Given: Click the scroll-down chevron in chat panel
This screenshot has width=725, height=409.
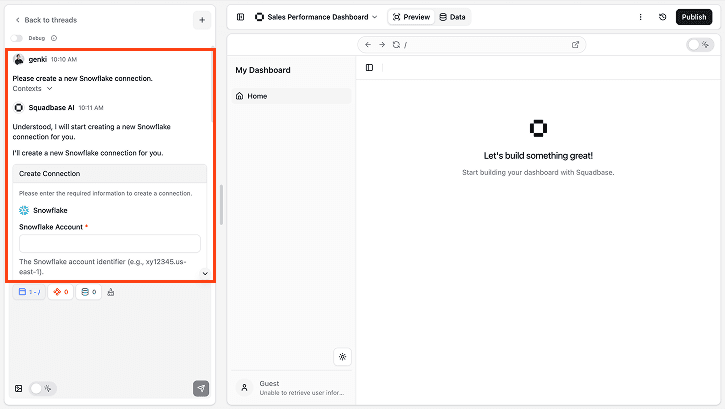Looking at the screenshot, I should [205, 273].
